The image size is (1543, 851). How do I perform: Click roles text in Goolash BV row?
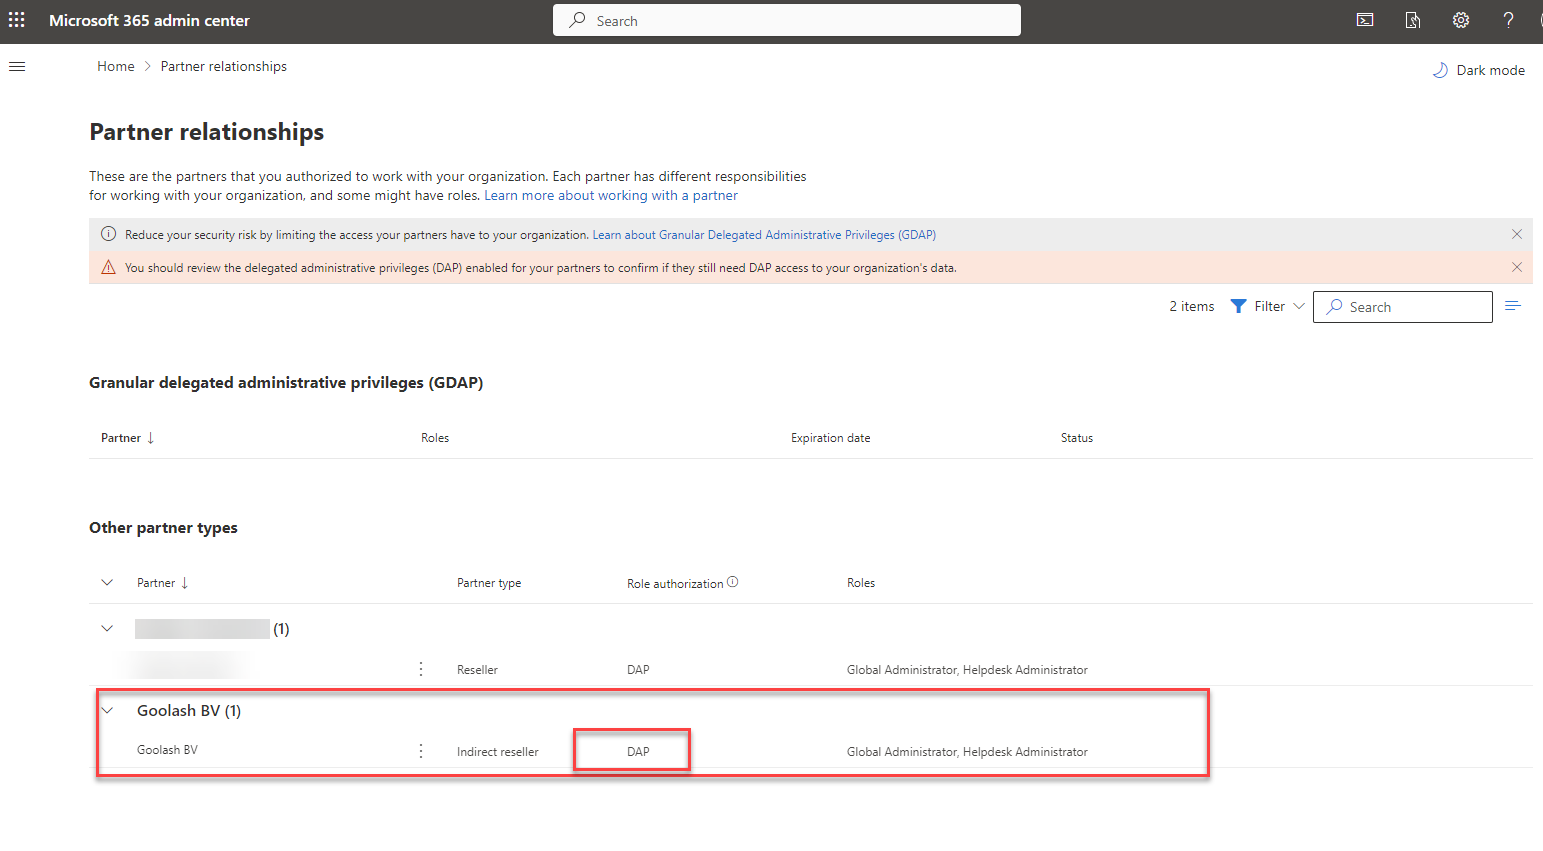point(967,752)
